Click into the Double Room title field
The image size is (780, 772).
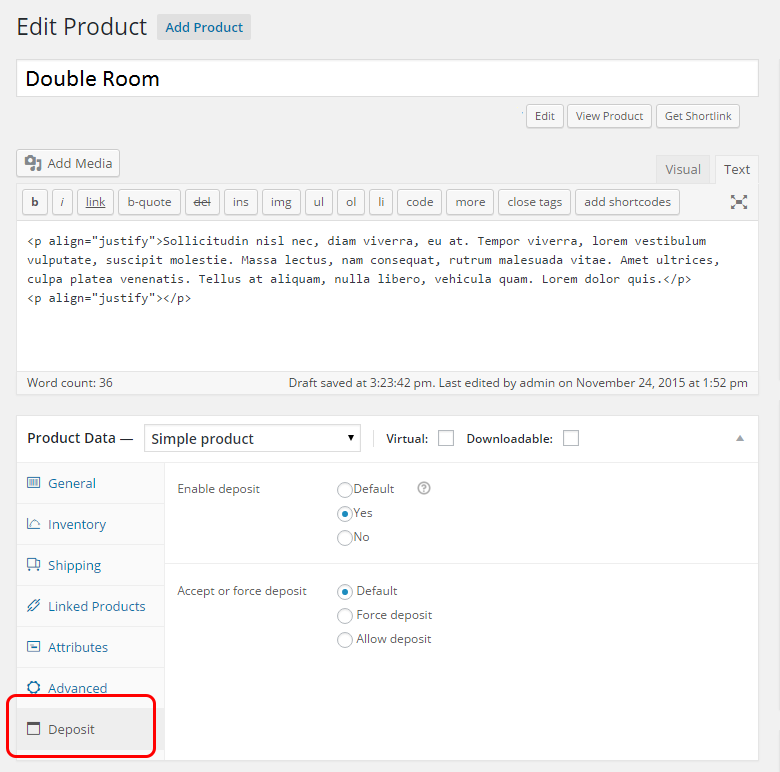[x=388, y=79]
